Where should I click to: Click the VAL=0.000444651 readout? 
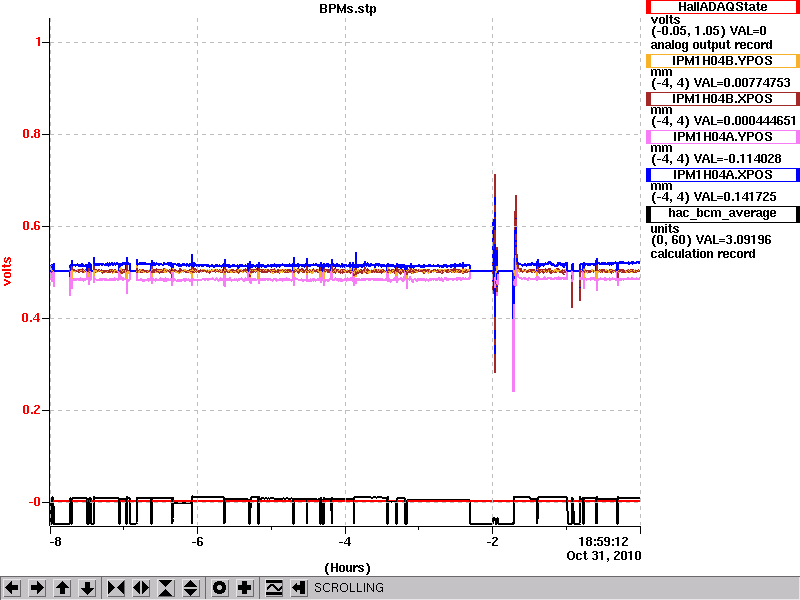pos(745,121)
